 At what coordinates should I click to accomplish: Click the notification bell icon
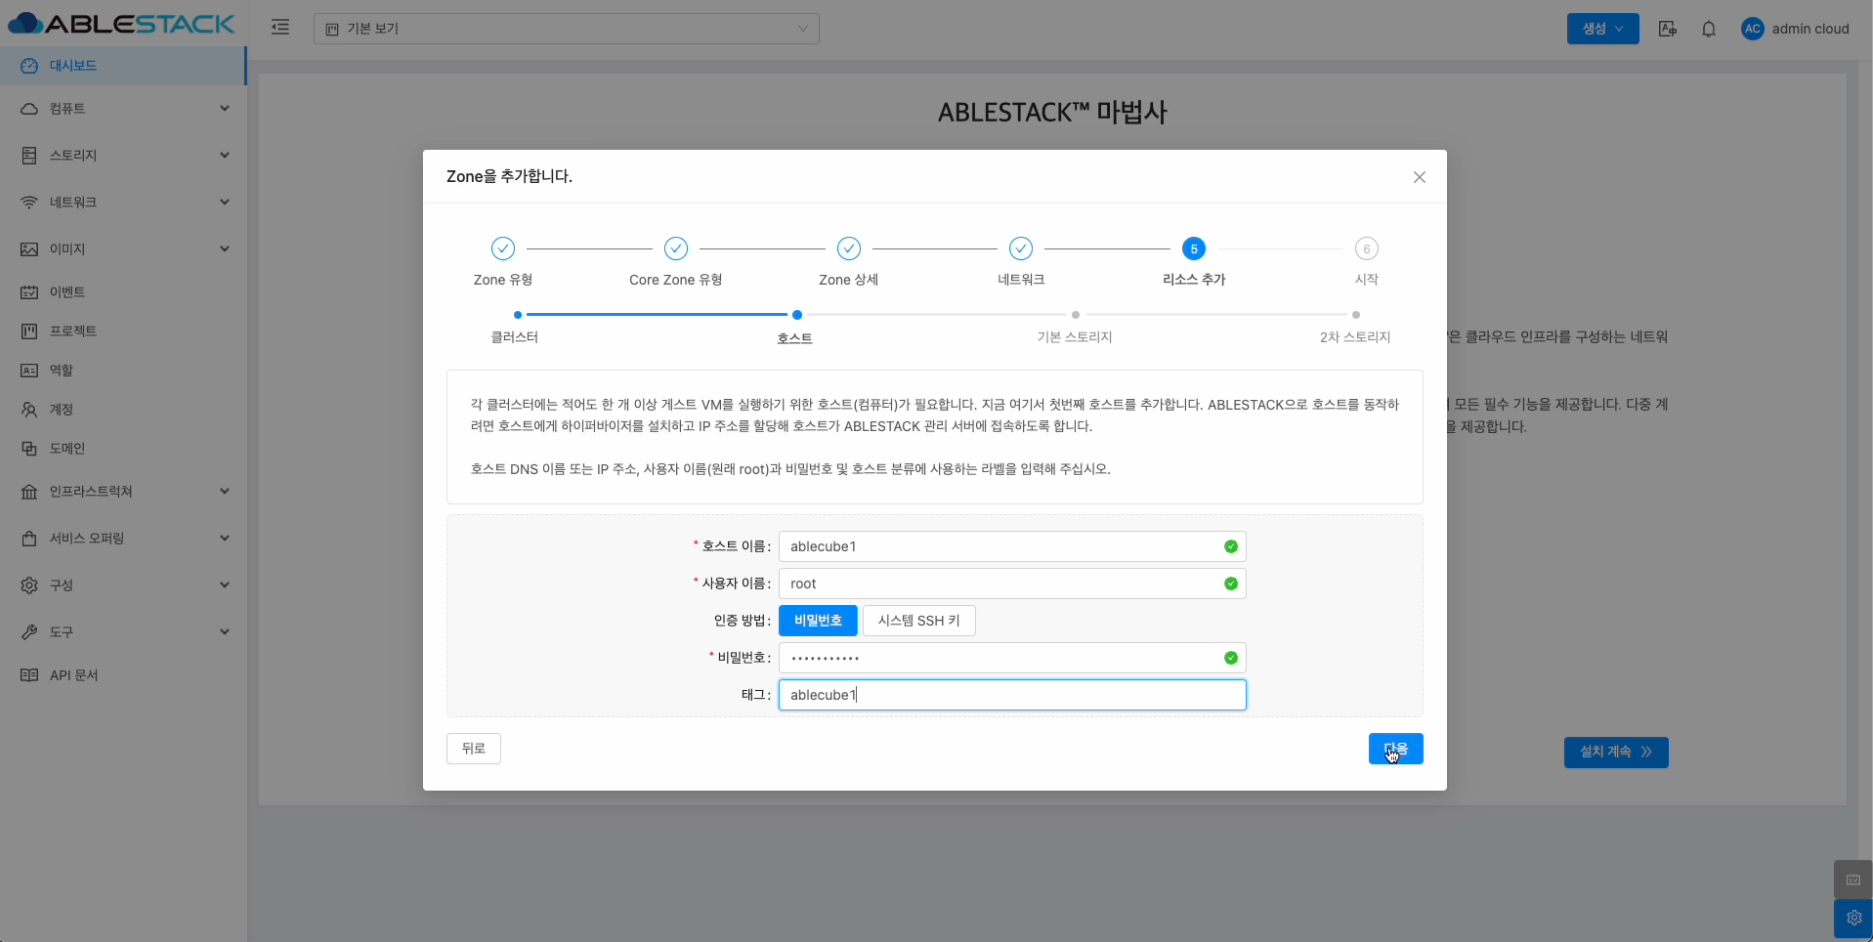[1708, 29]
